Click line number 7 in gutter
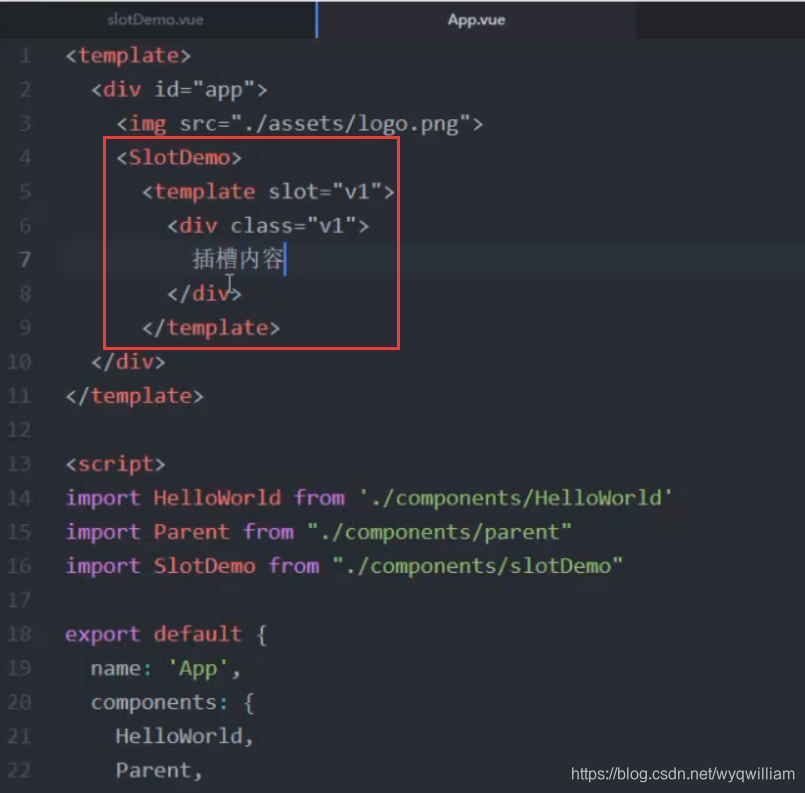805x793 pixels. point(25,259)
